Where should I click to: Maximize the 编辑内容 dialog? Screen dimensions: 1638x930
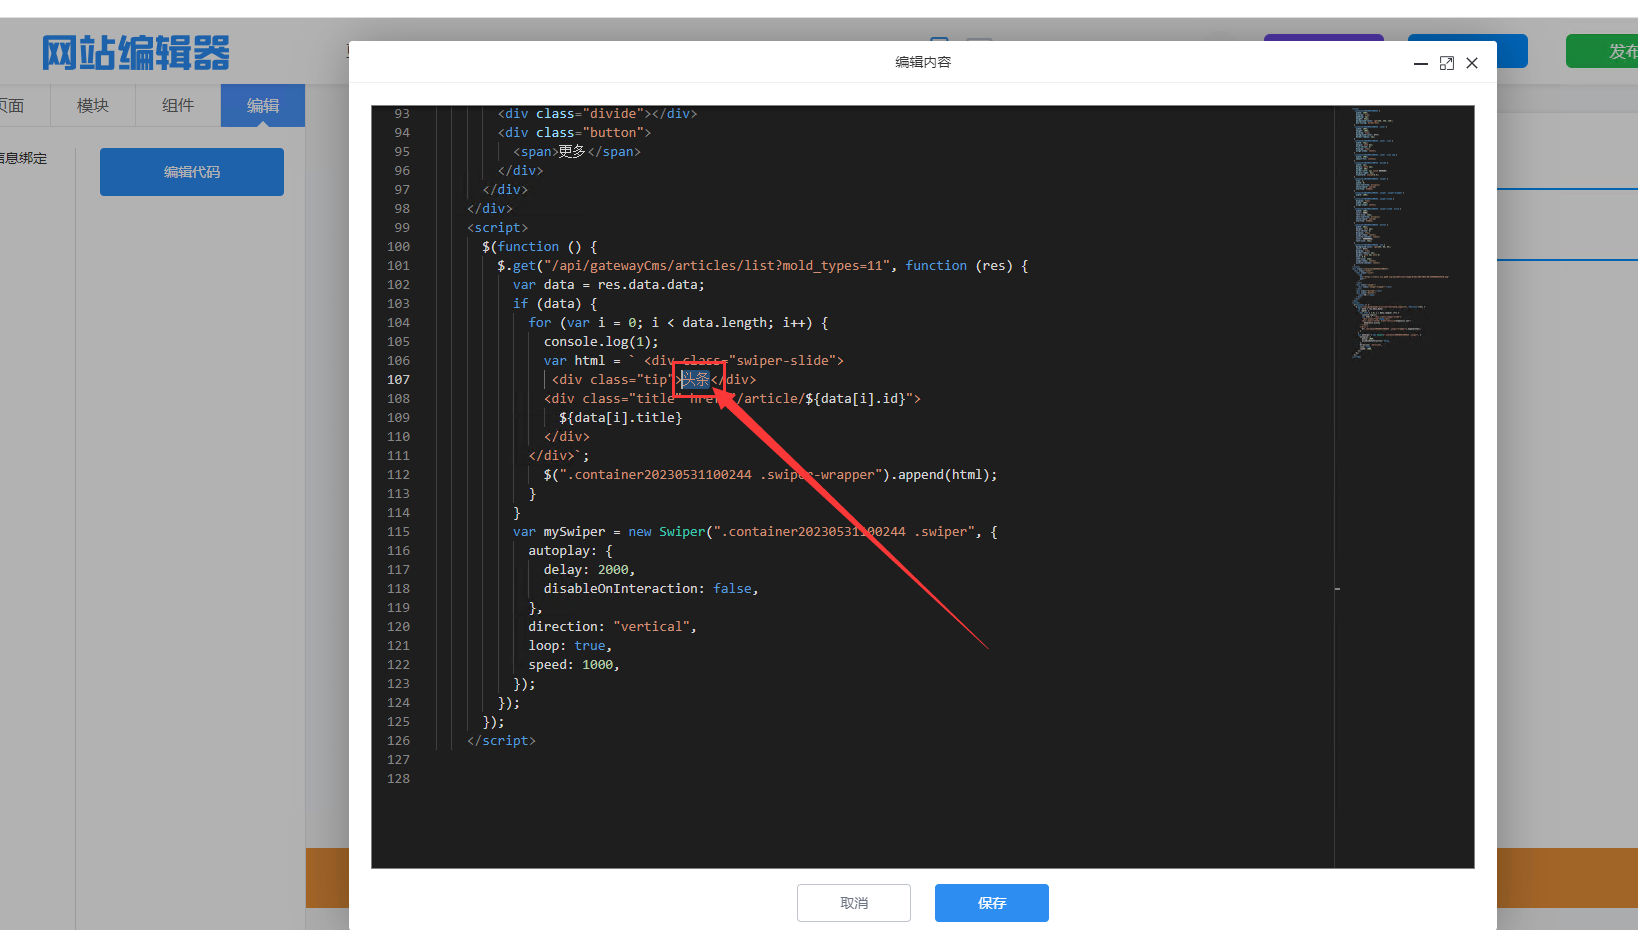[x=1446, y=63]
